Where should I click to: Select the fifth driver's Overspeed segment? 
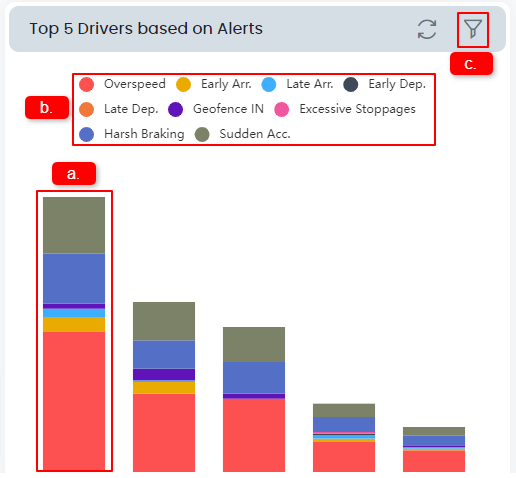click(x=434, y=461)
